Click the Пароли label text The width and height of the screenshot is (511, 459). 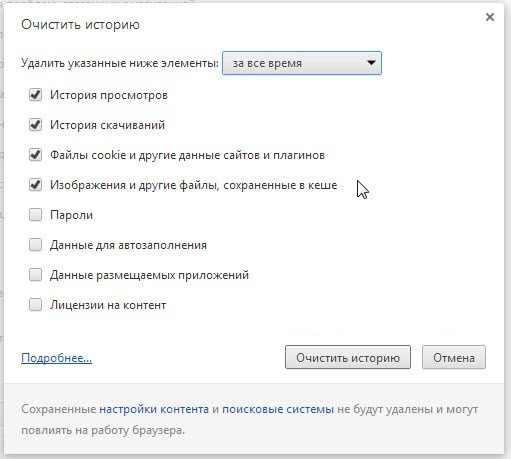tap(71, 215)
